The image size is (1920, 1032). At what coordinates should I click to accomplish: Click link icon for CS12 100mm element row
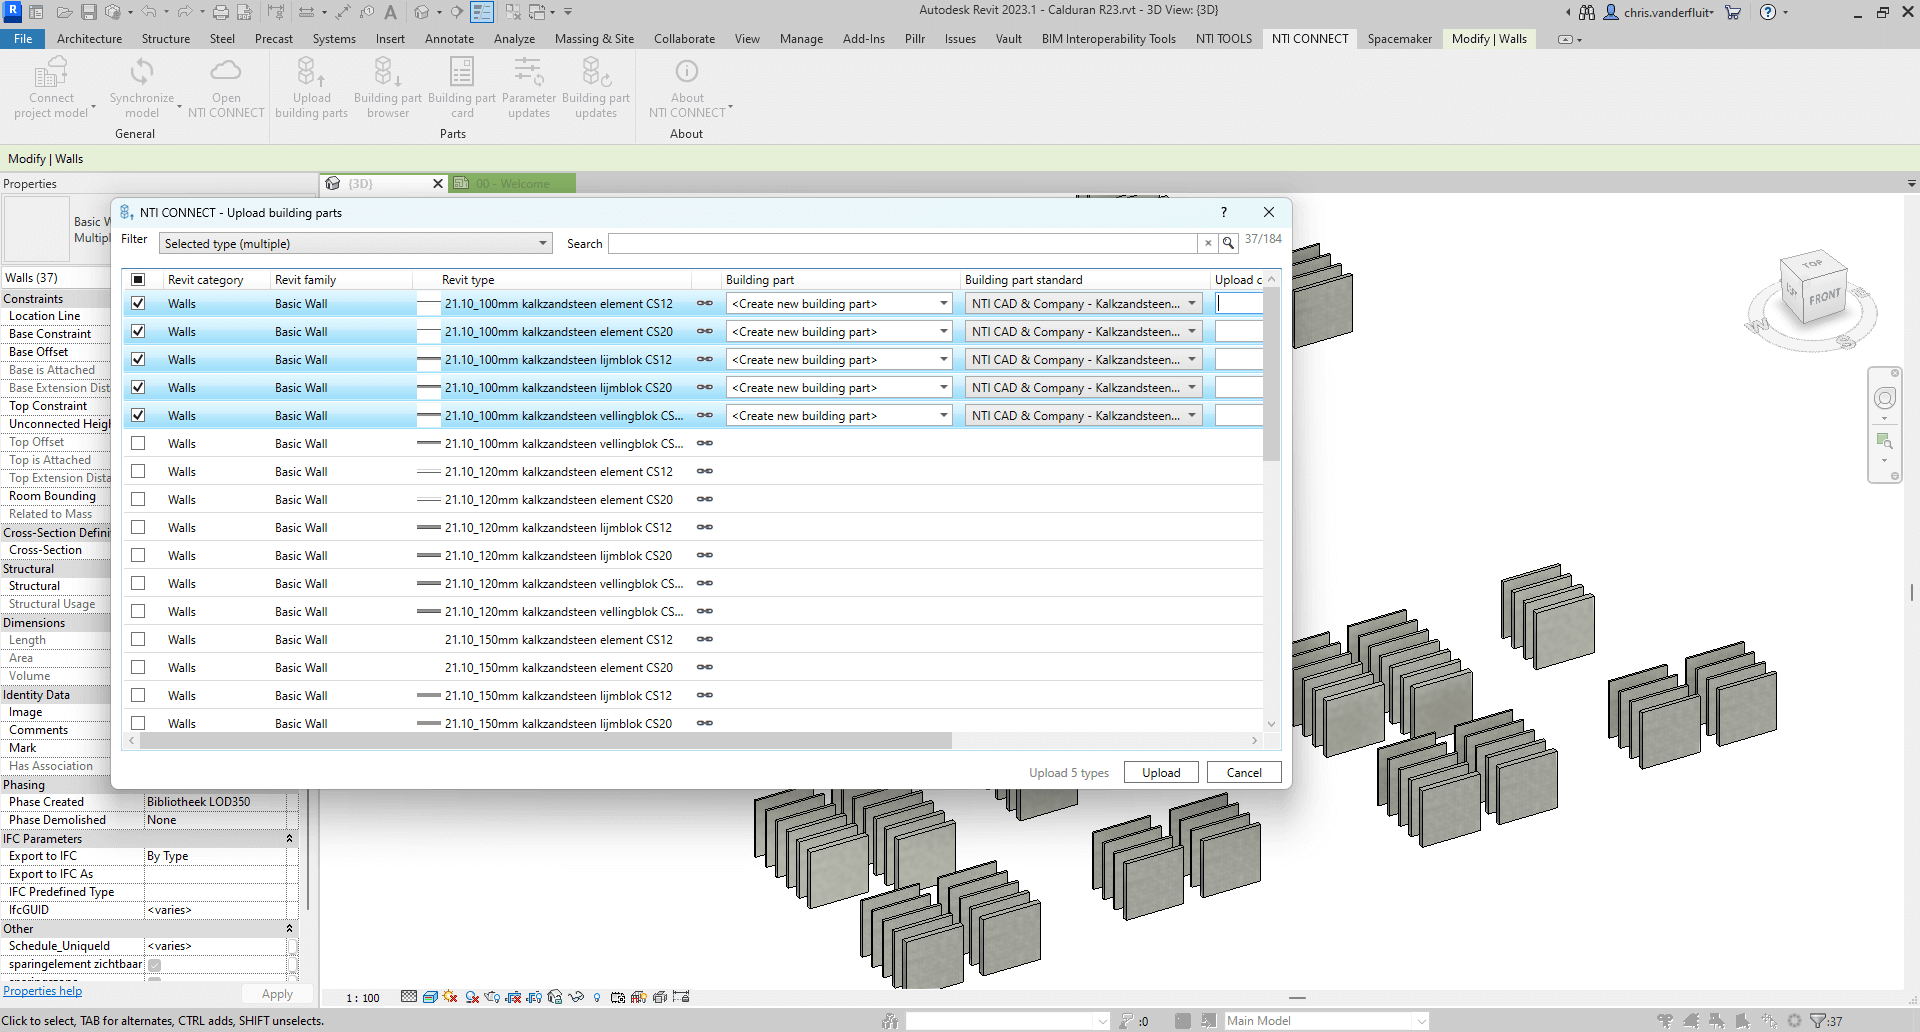(705, 303)
